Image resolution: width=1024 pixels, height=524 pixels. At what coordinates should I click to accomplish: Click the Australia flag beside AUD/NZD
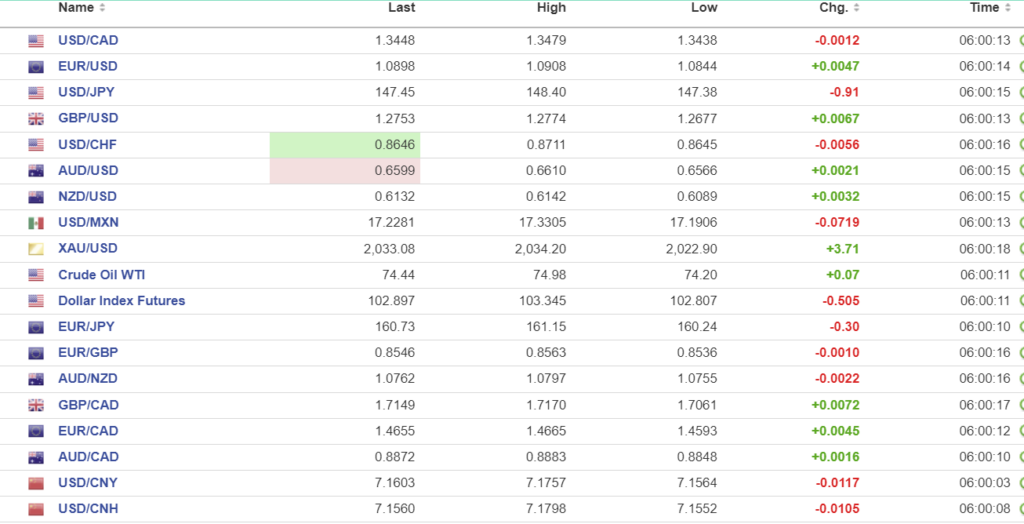coord(36,379)
